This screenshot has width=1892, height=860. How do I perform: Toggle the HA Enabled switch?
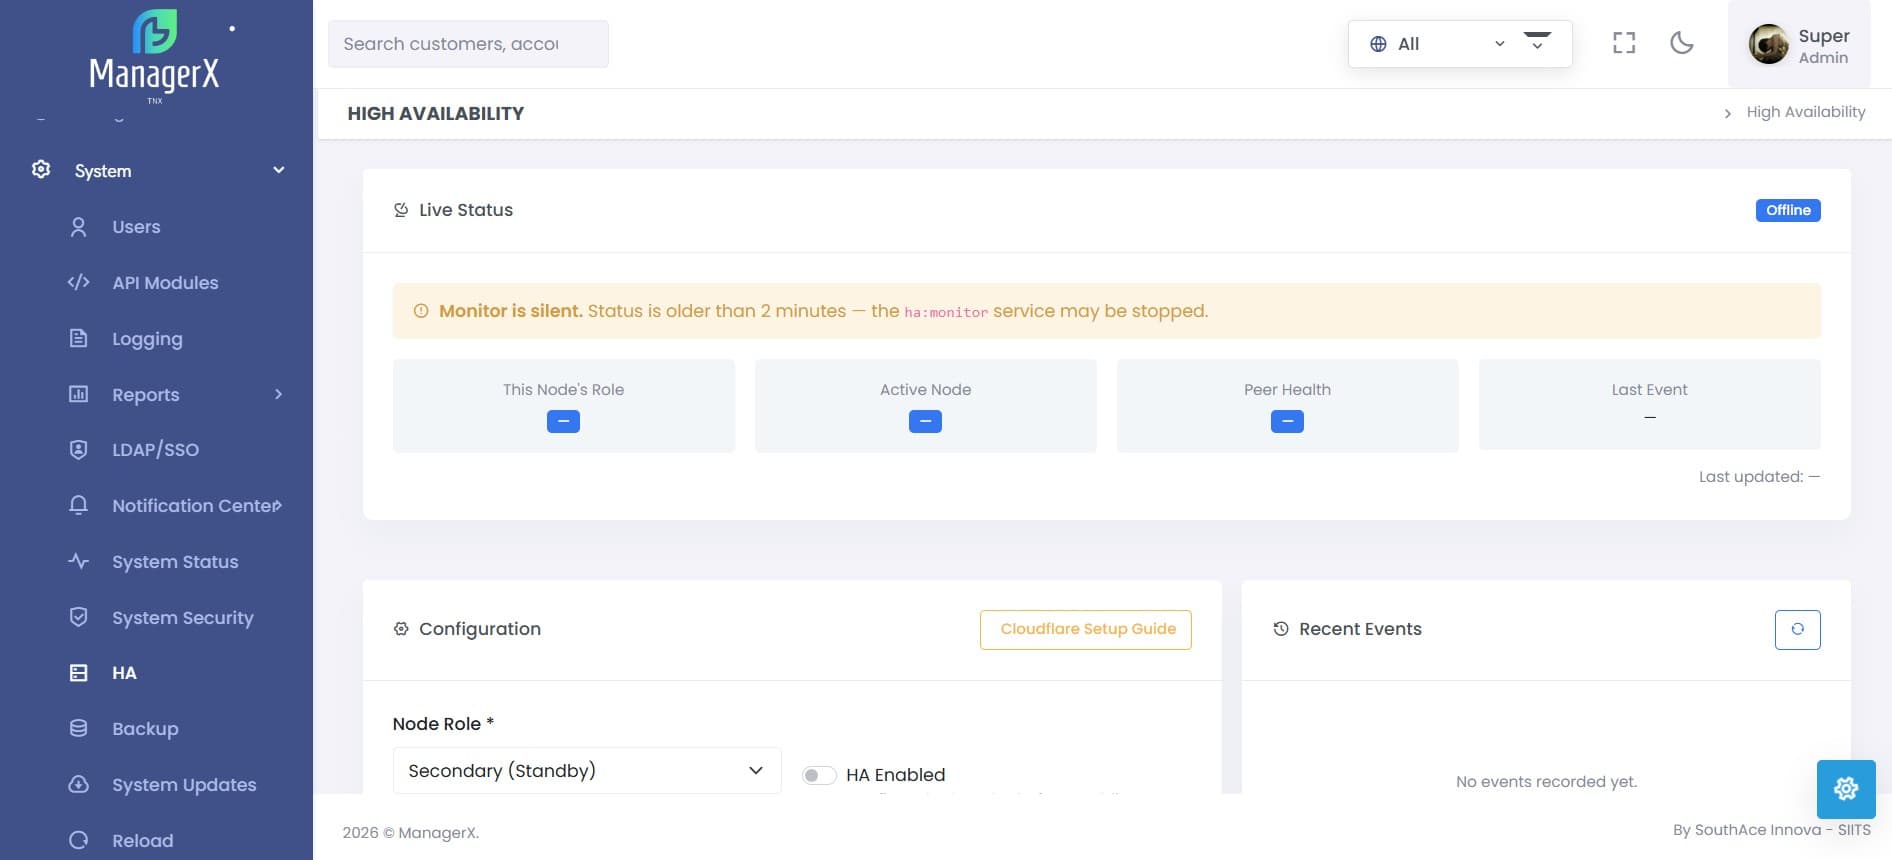(819, 775)
